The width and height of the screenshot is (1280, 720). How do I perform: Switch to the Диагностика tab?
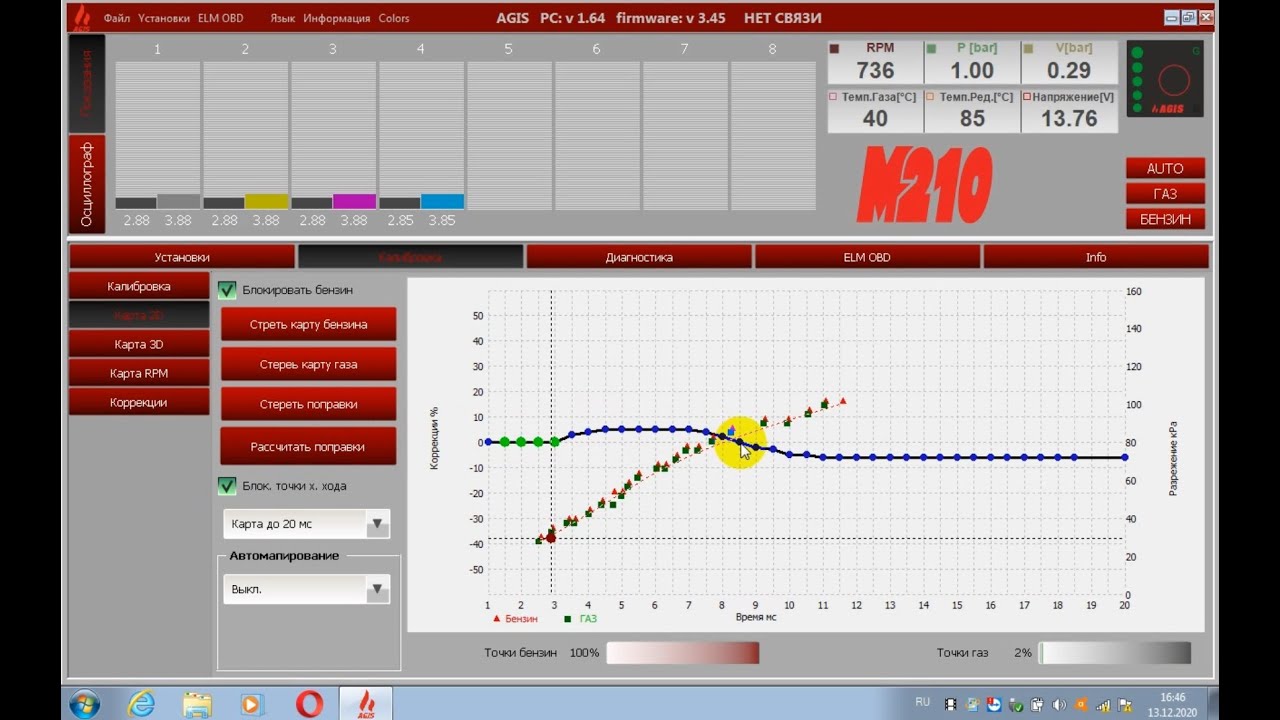click(639, 257)
